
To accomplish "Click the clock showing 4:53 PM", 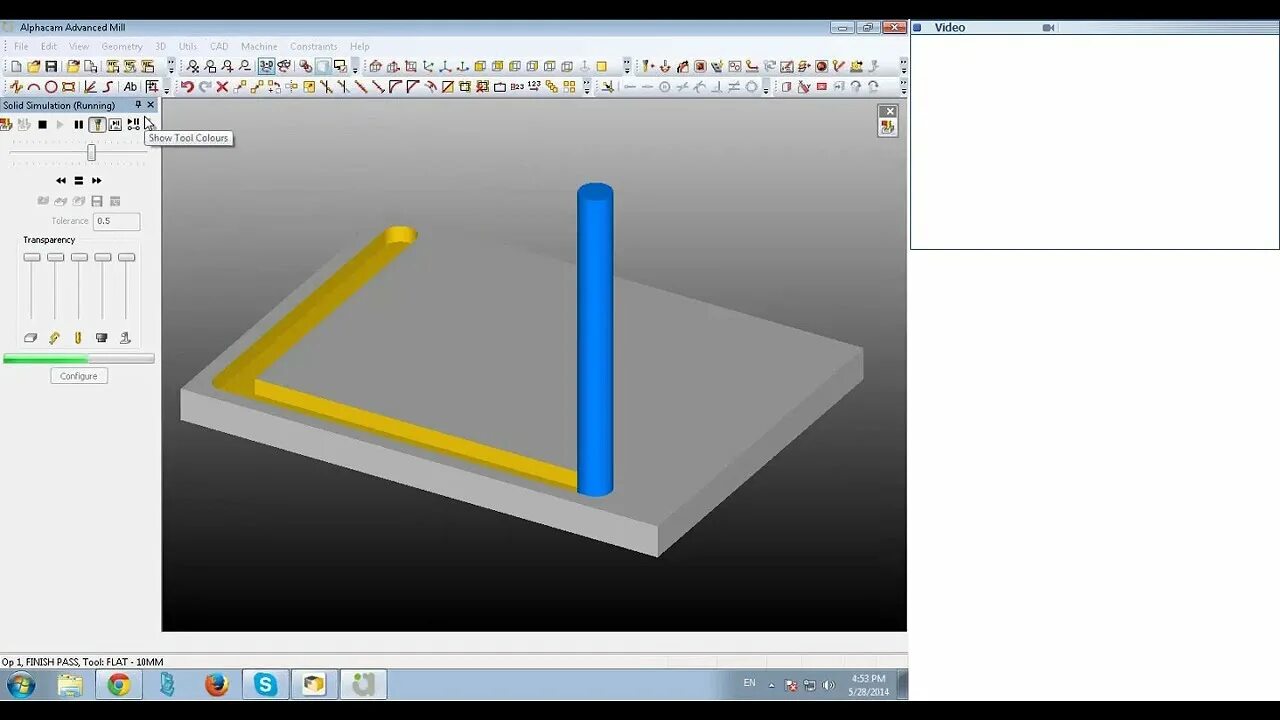I will pos(869,678).
